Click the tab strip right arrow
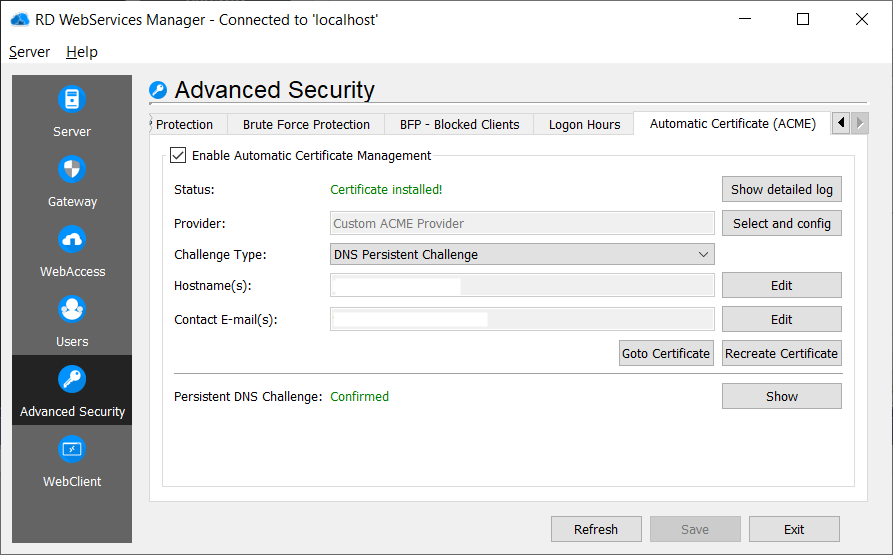This screenshot has height=555, width=893. pos(859,123)
